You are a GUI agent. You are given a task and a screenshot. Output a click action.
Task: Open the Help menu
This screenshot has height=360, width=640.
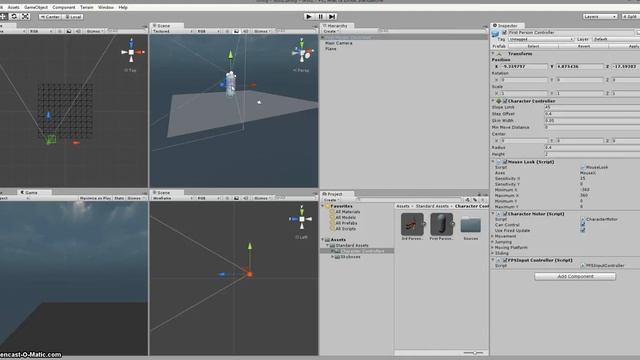123,7
